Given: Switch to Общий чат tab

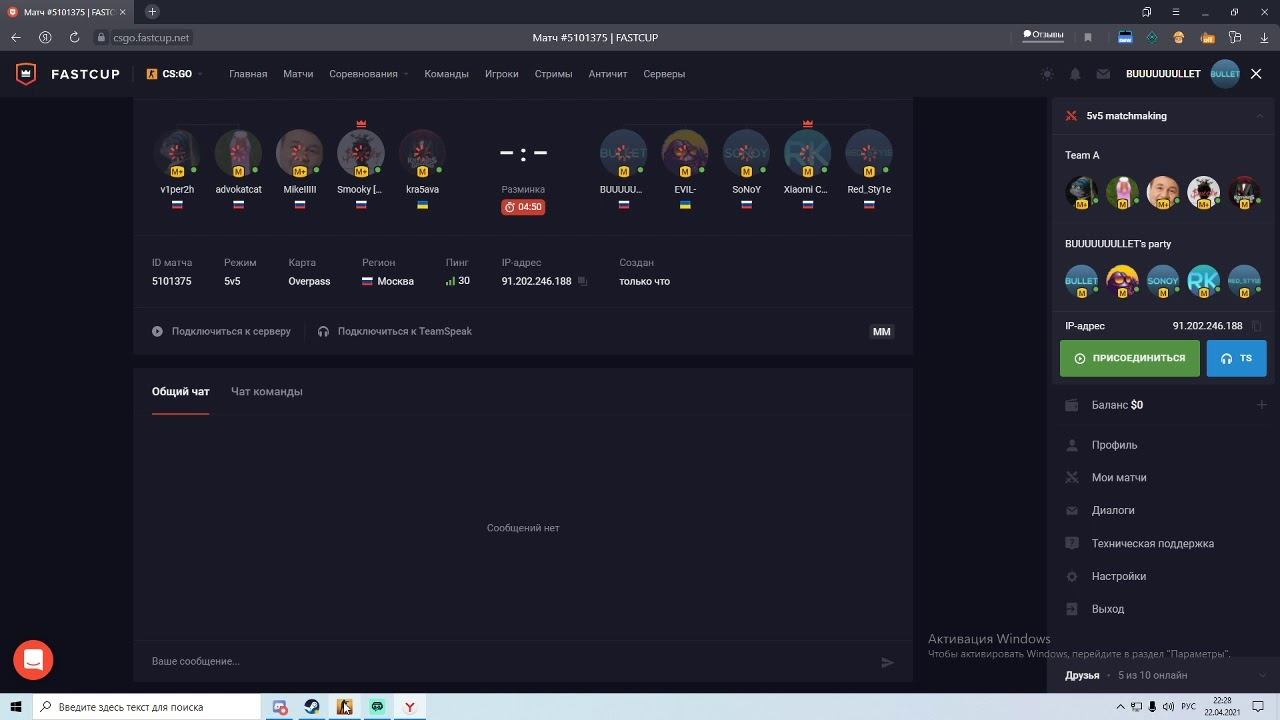Looking at the screenshot, I should (x=181, y=392).
